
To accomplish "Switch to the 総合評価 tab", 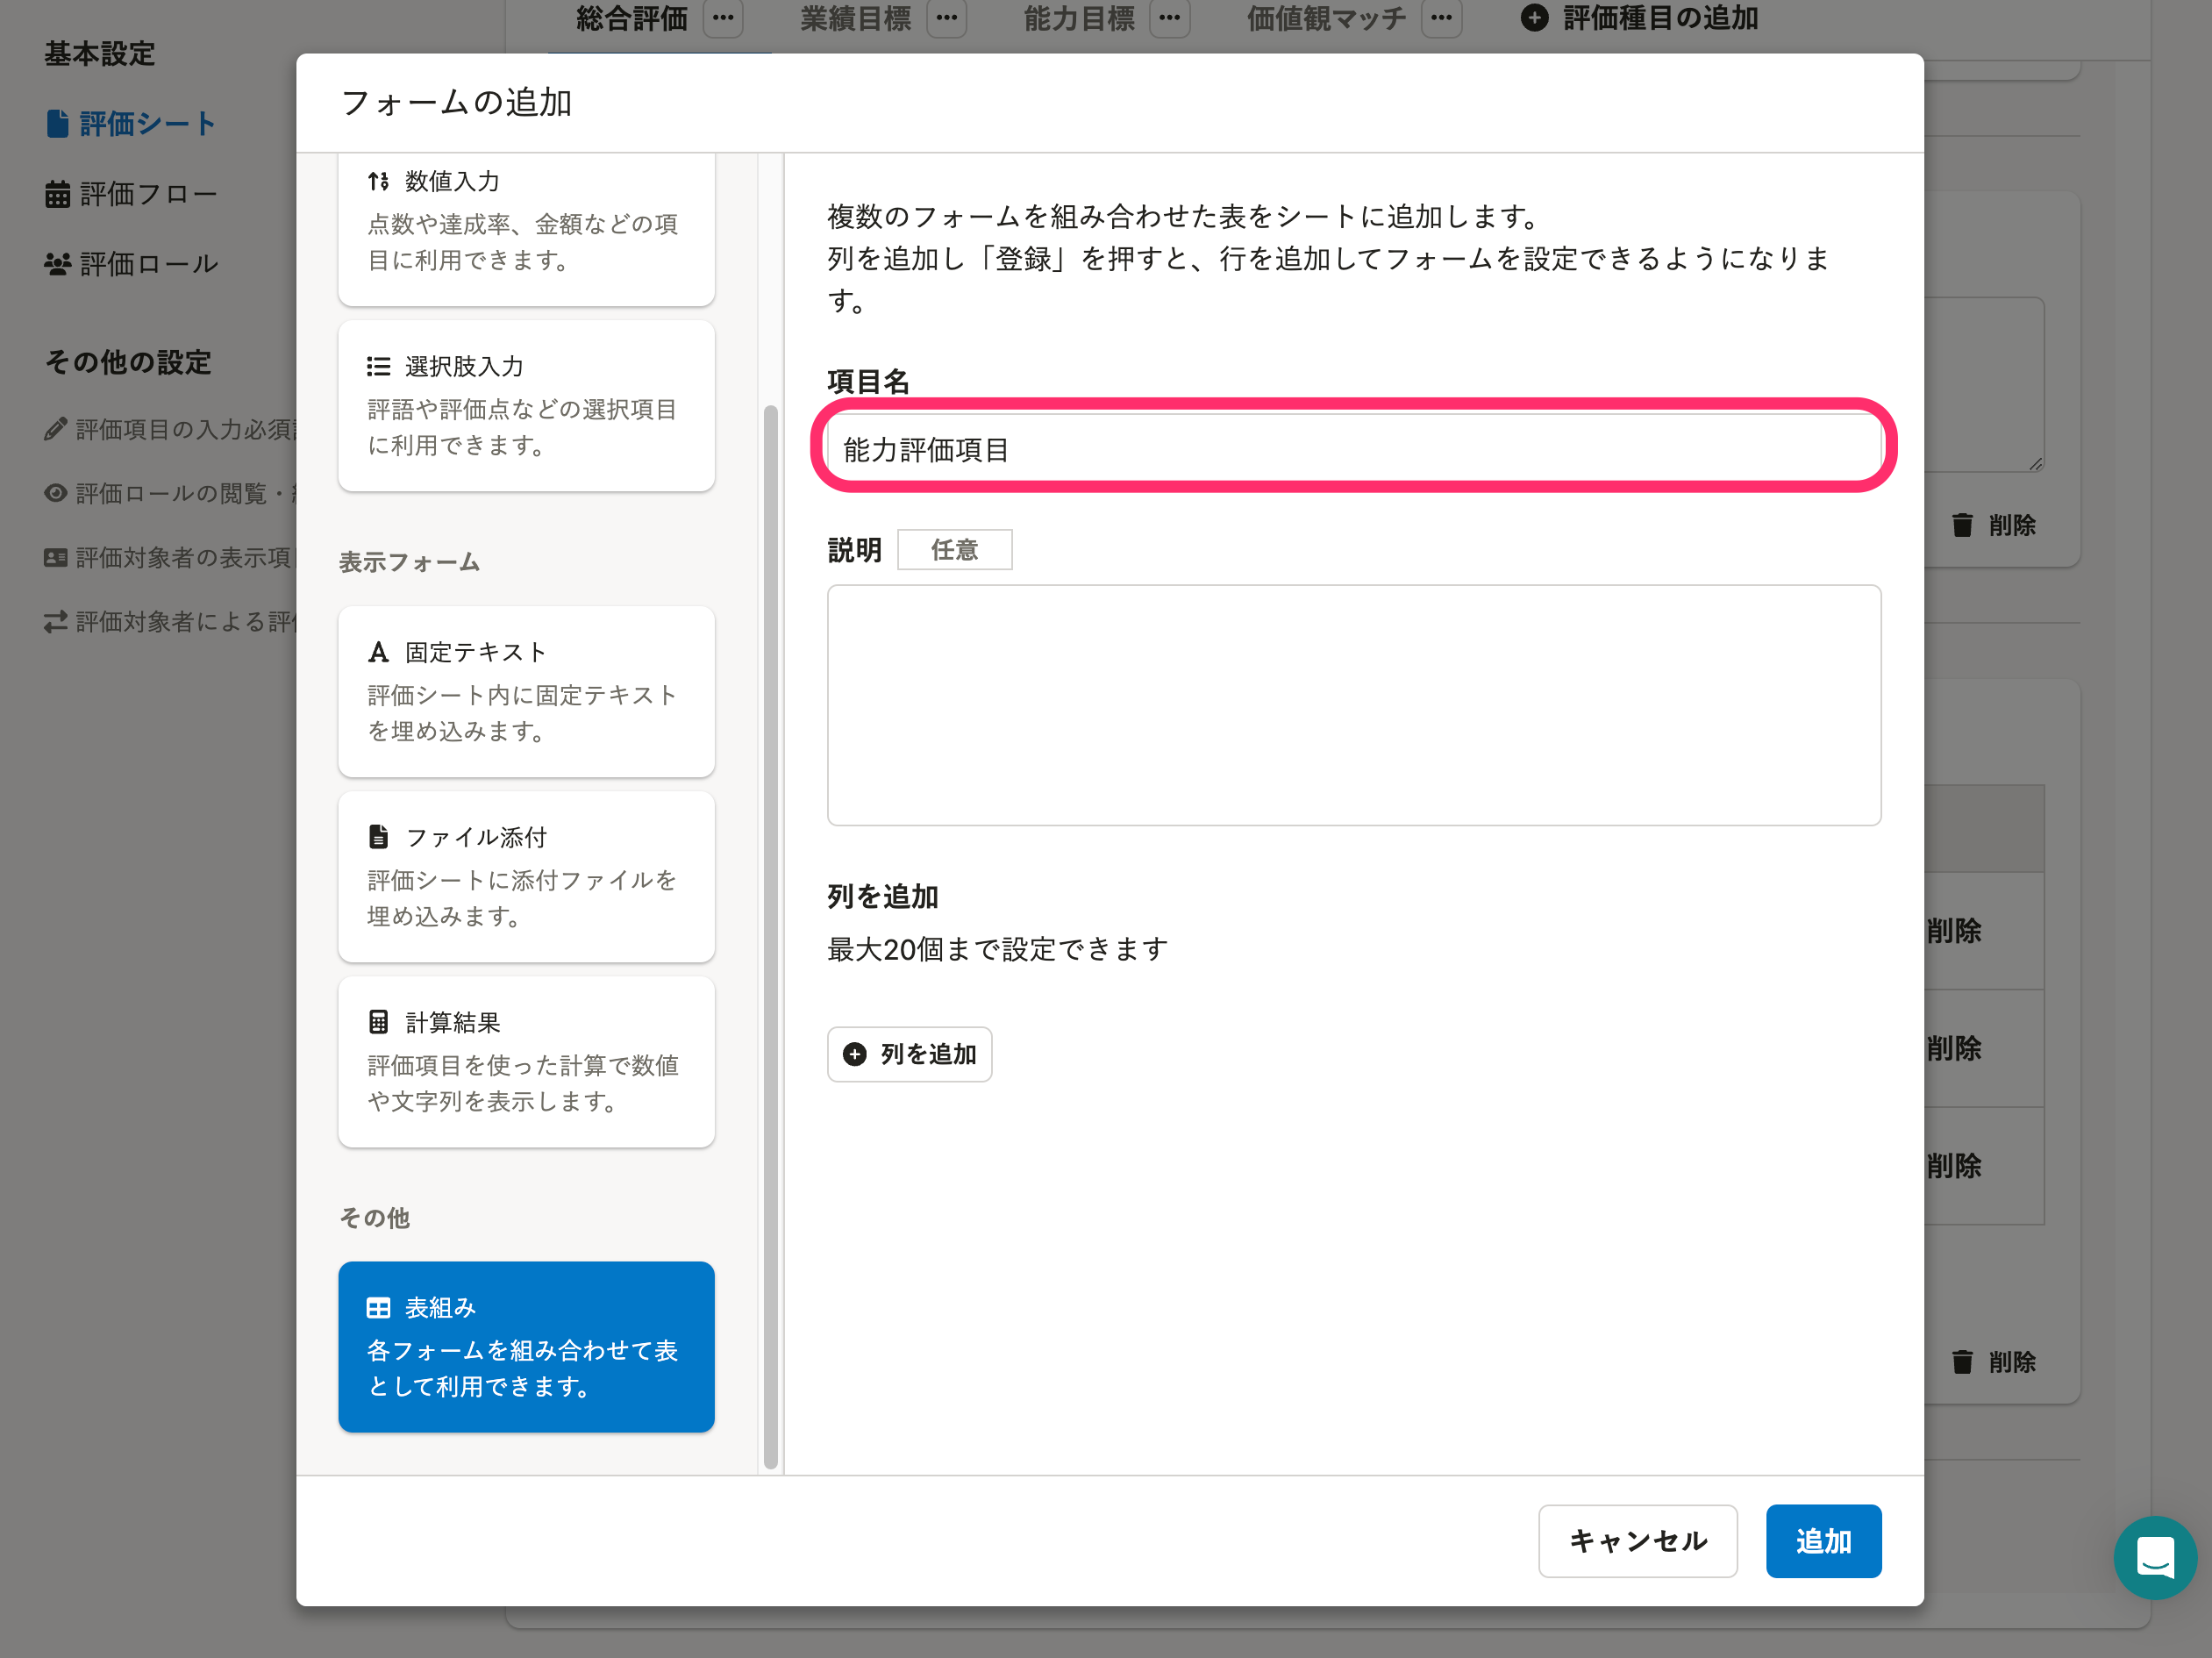I will click(x=632, y=19).
